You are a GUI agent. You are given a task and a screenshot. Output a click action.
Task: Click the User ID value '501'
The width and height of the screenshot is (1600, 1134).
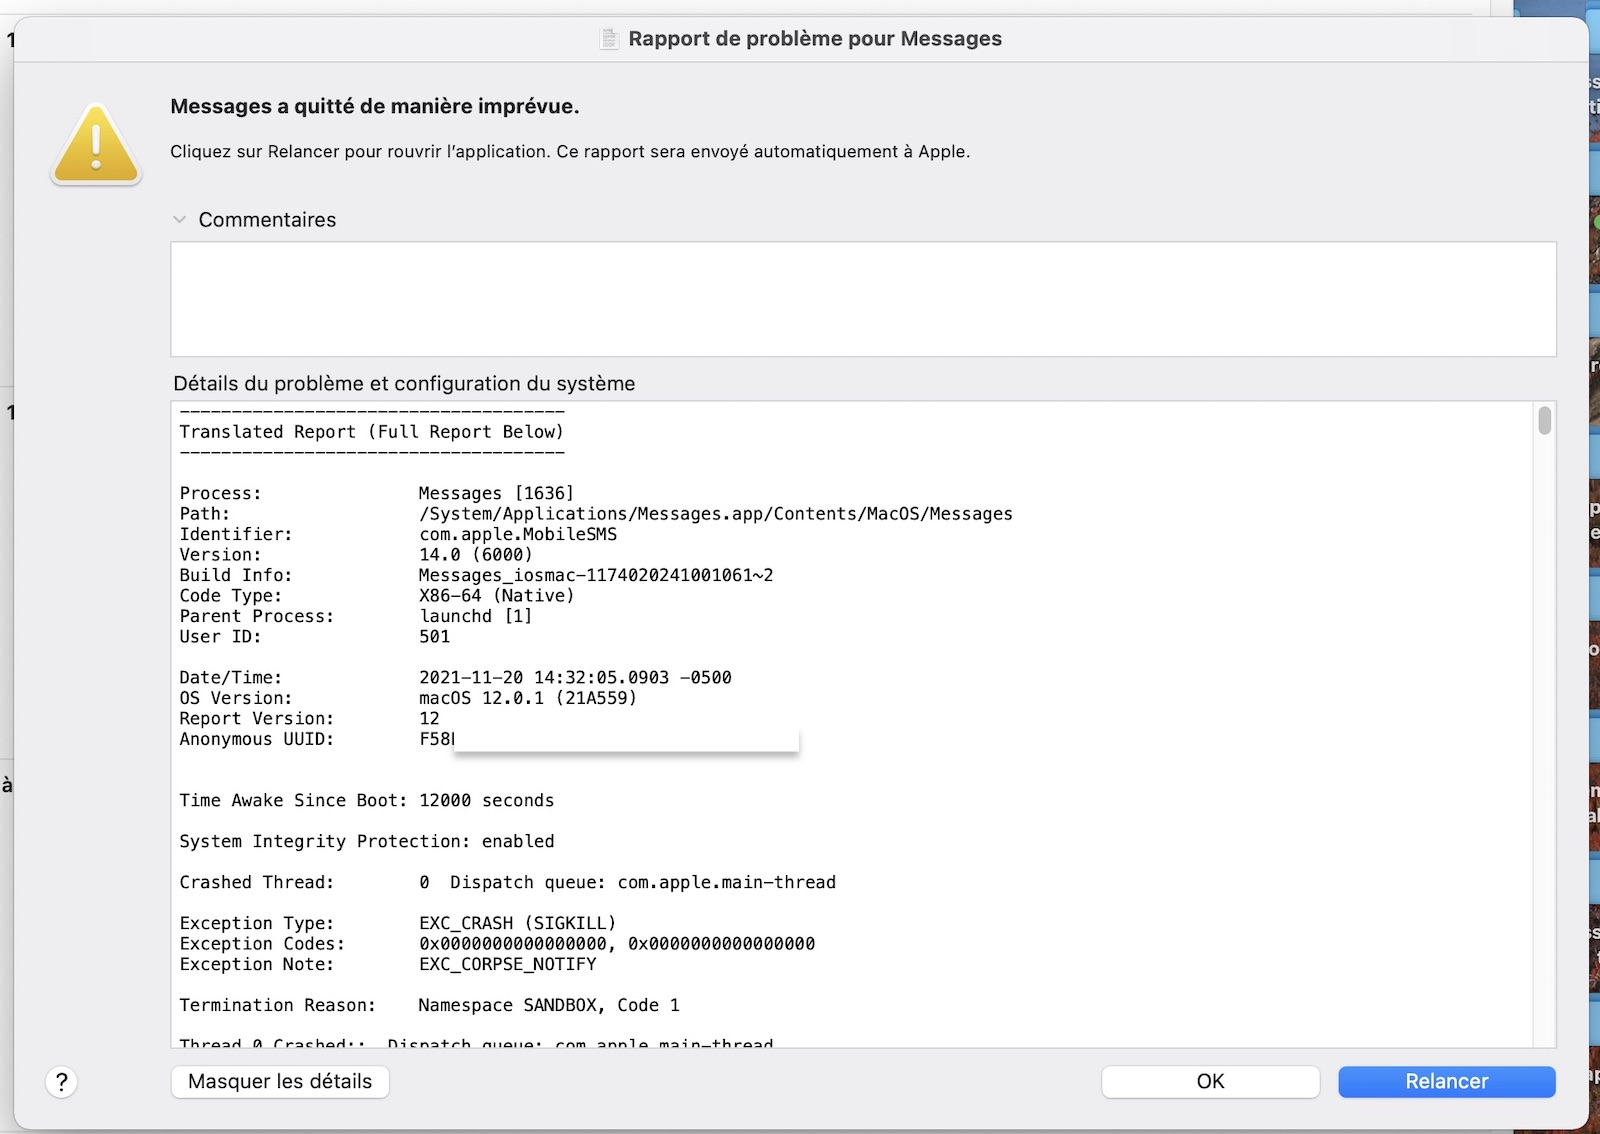pyautogui.click(x=435, y=637)
